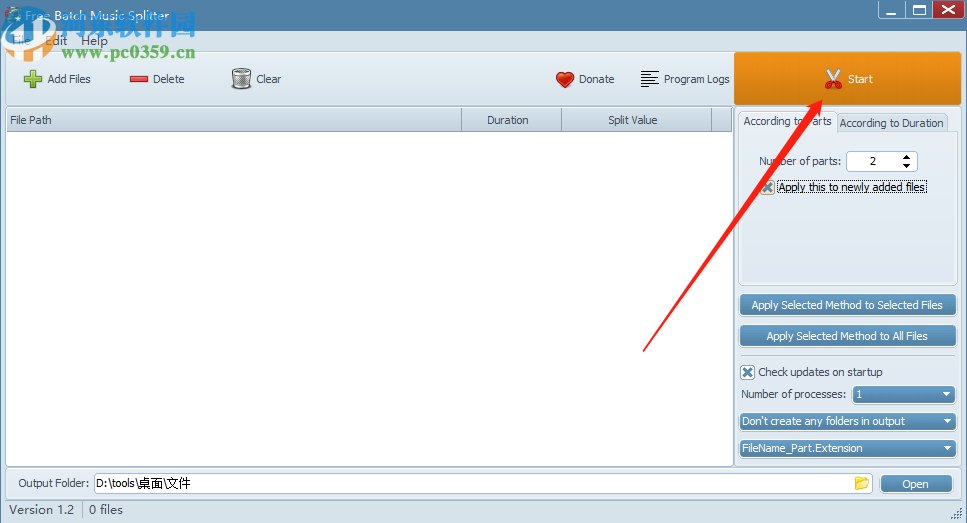Click the red heart Donate icon

(x=565, y=80)
